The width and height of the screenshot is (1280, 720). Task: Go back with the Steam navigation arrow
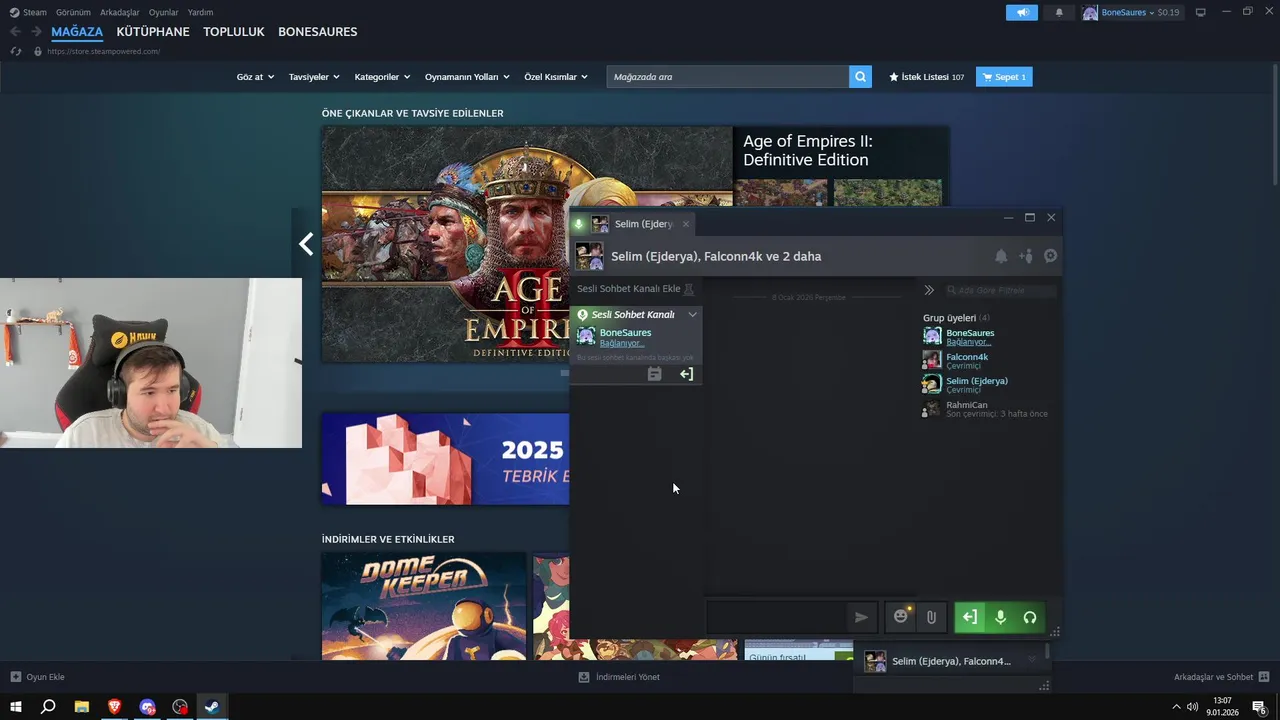tap(15, 31)
